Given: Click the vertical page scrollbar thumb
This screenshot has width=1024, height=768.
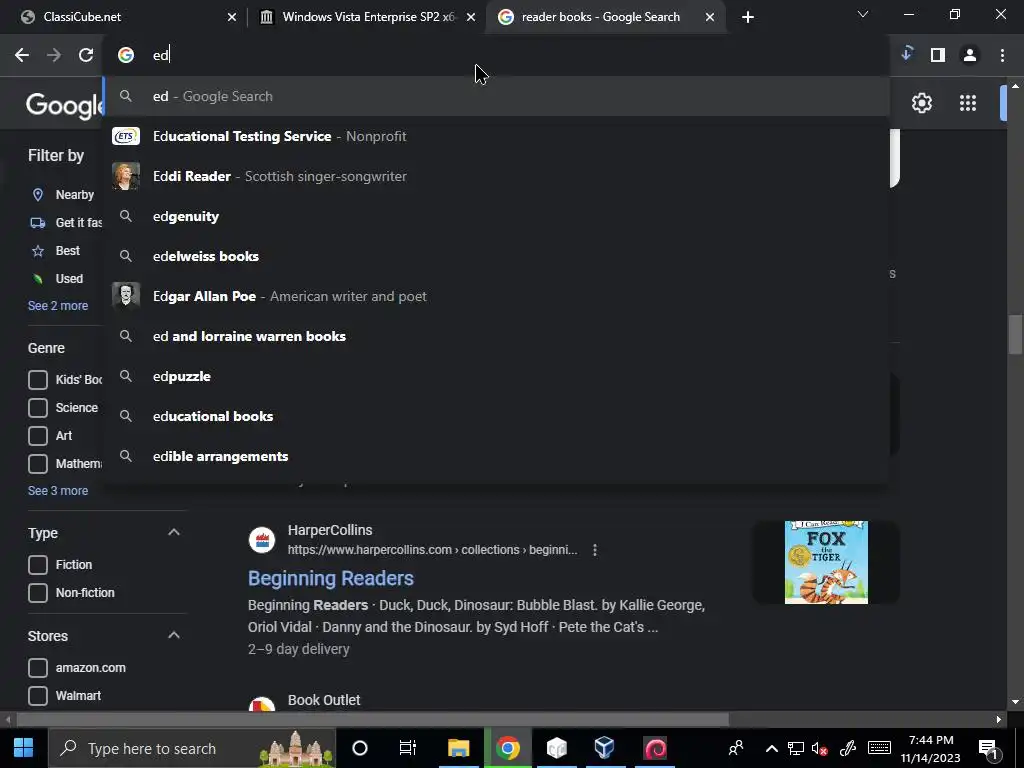Looking at the screenshot, I should 1015,334.
